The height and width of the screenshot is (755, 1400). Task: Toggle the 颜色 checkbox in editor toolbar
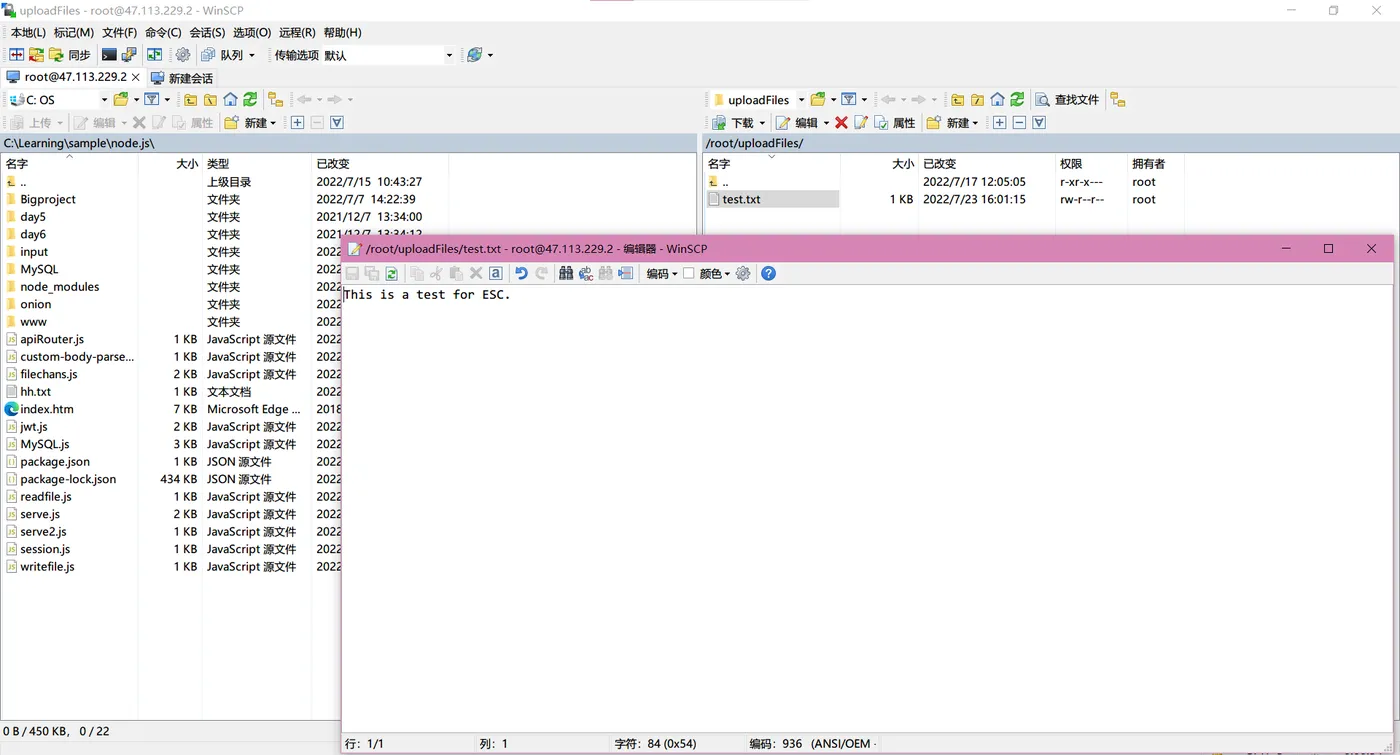pyautogui.click(x=689, y=273)
